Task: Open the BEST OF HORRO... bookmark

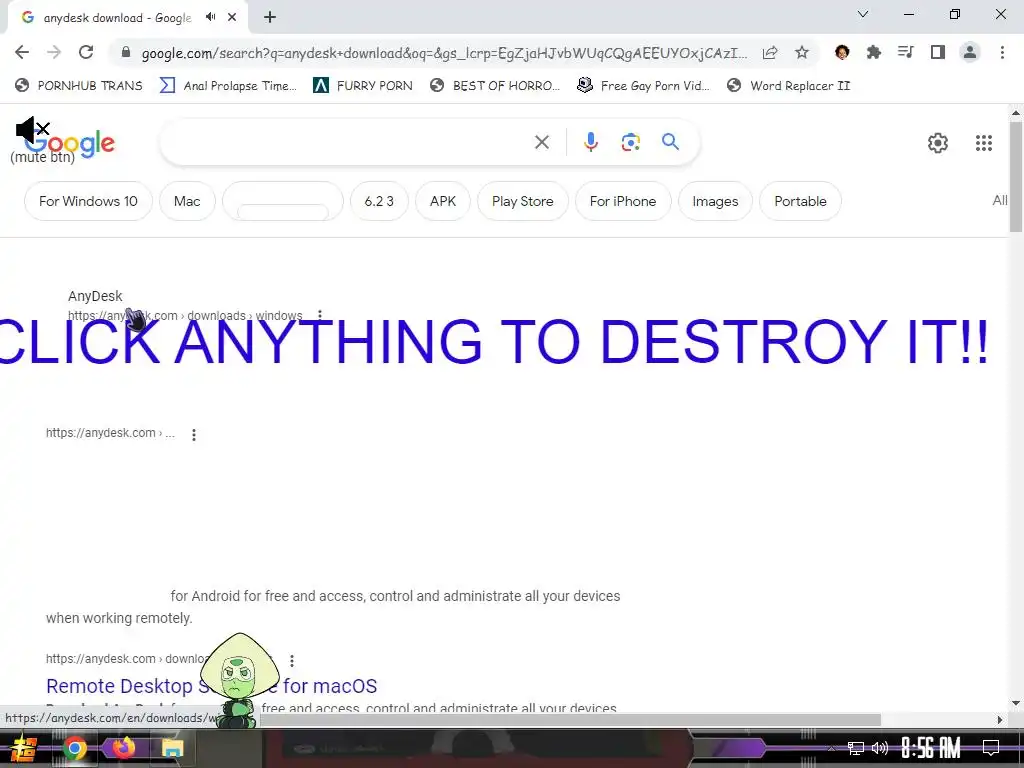Action: click(495, 86)
